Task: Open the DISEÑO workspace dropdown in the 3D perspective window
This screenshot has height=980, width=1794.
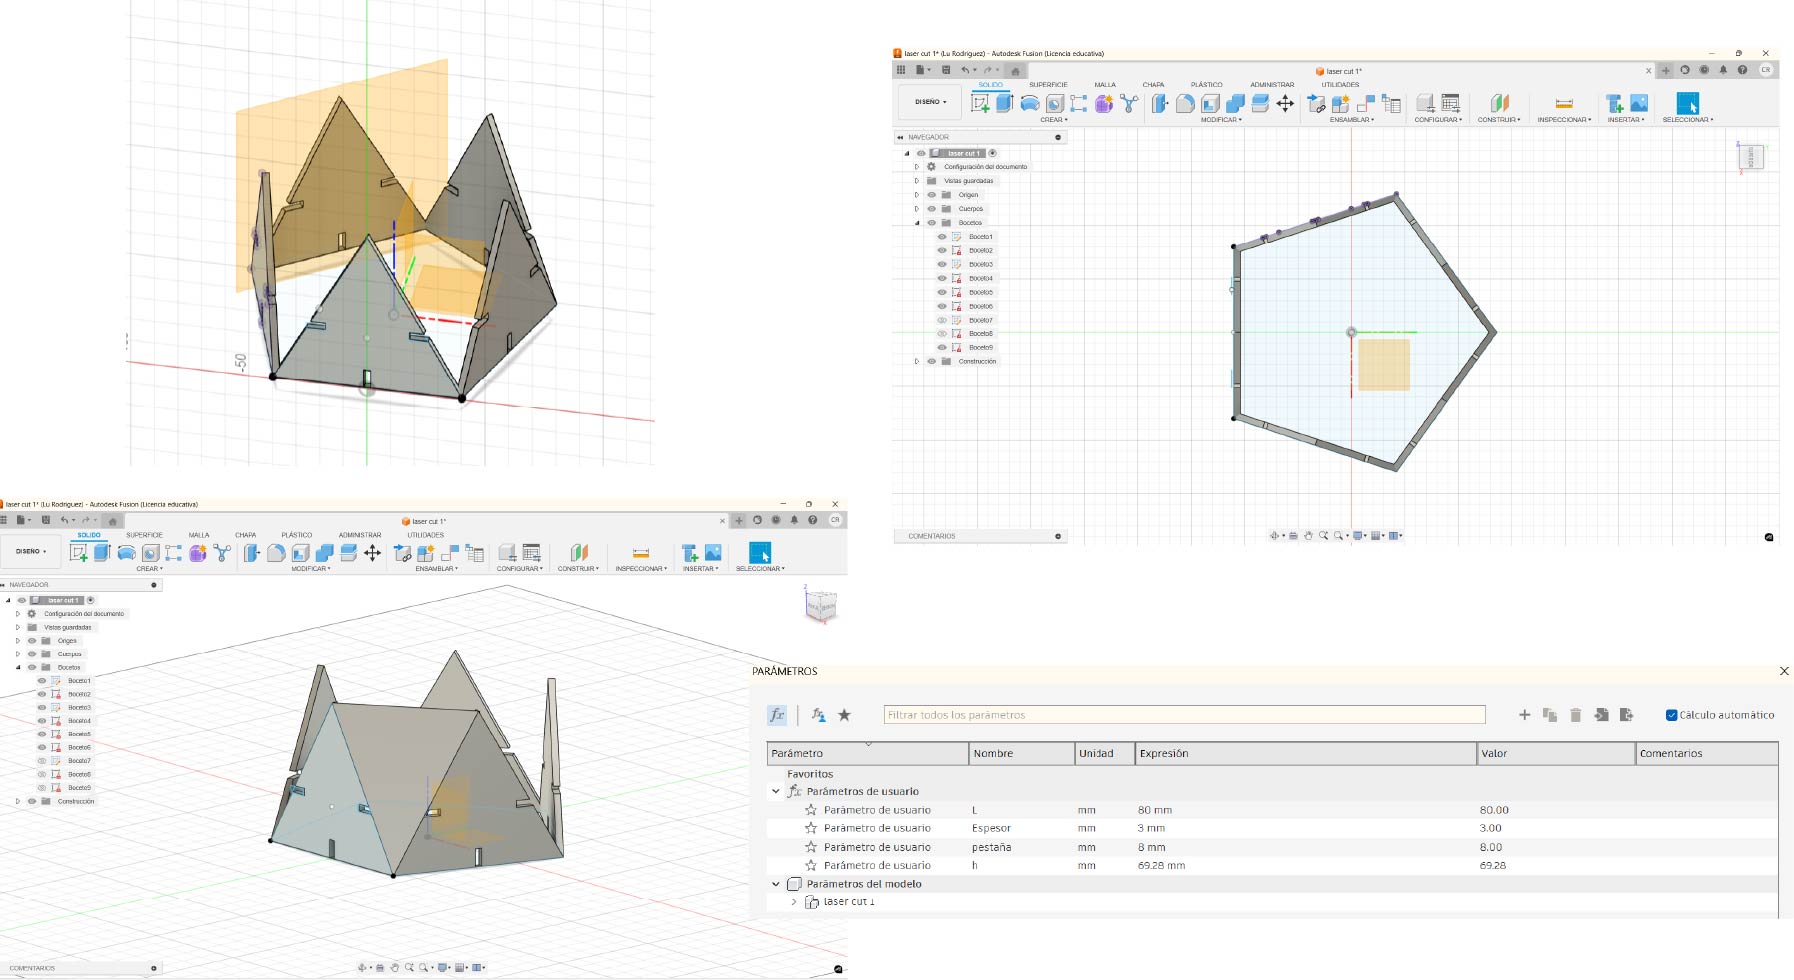Action: [x=32, y=551]
